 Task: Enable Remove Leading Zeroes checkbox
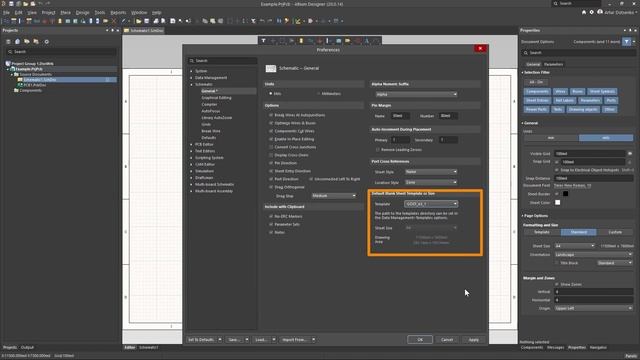pos(378,150)
